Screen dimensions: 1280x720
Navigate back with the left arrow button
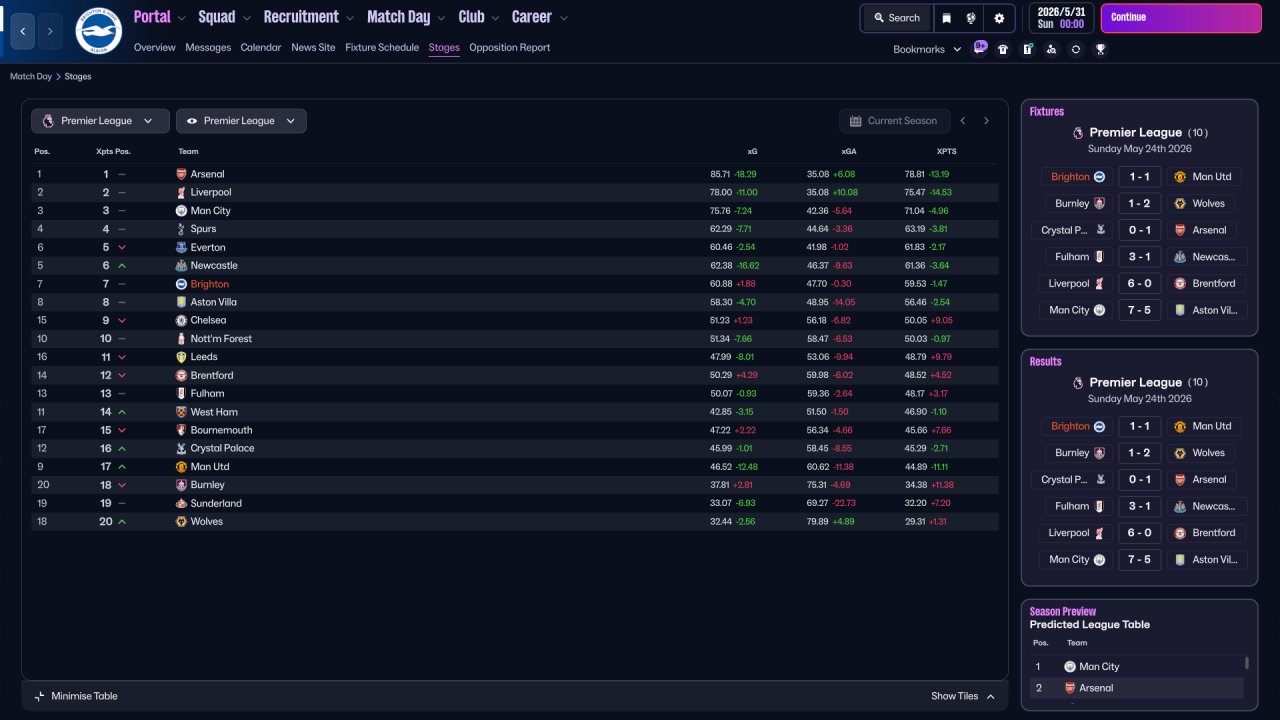tap(23, 31)
